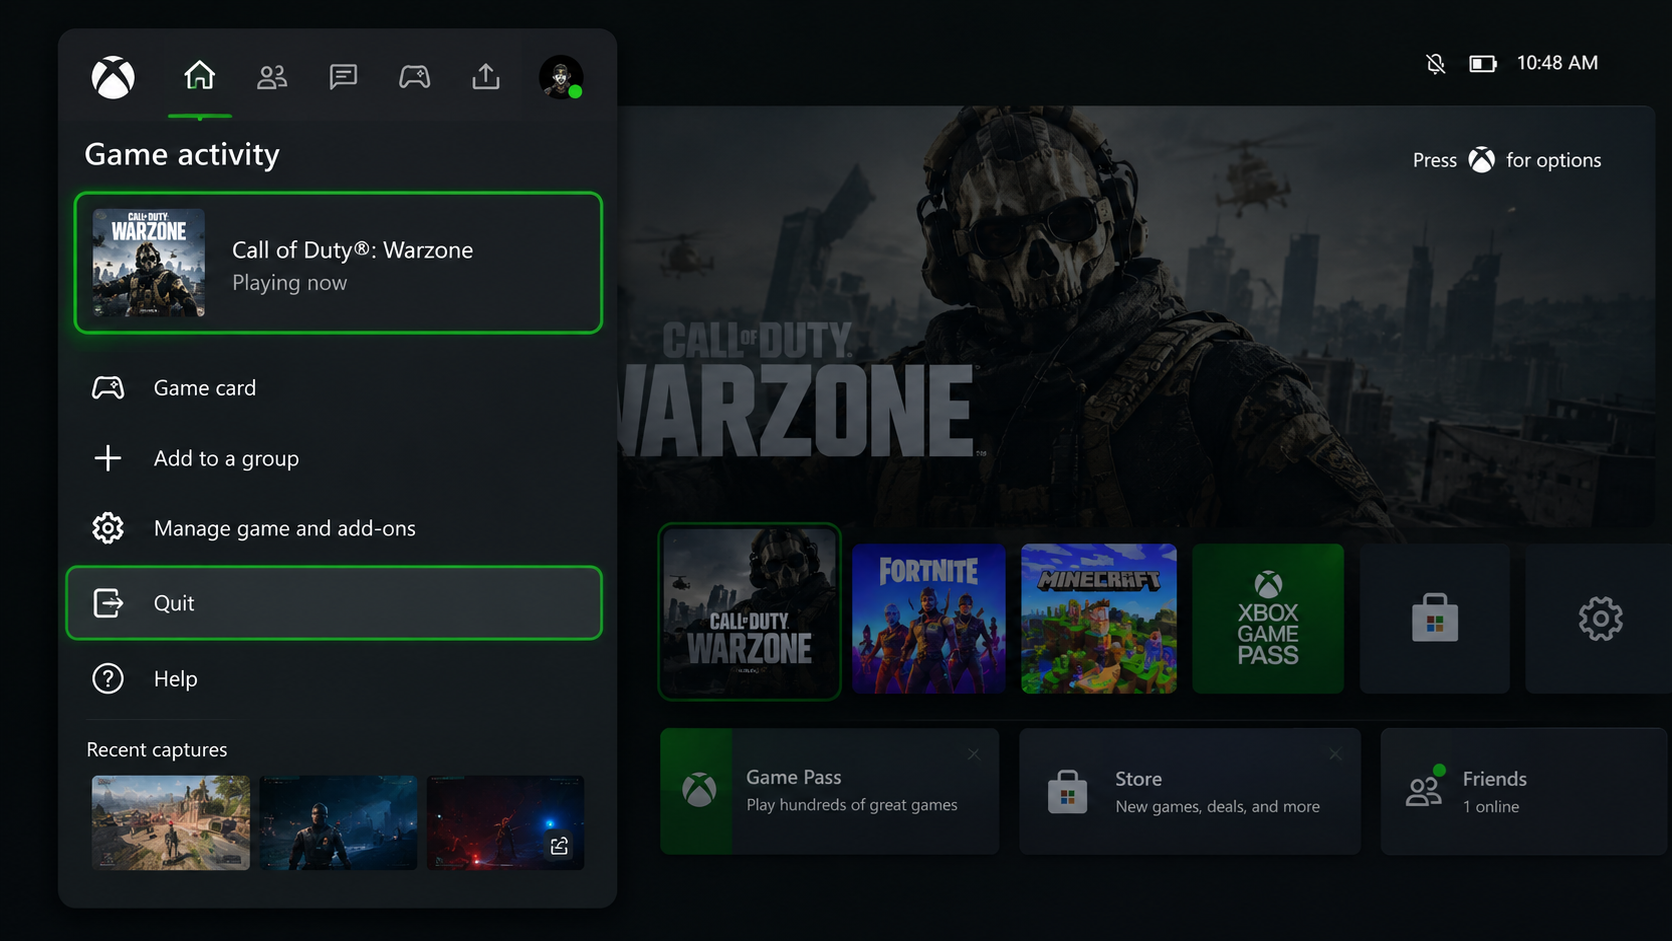
Task: Open Game card option
Action: click(x=338, y=388)
